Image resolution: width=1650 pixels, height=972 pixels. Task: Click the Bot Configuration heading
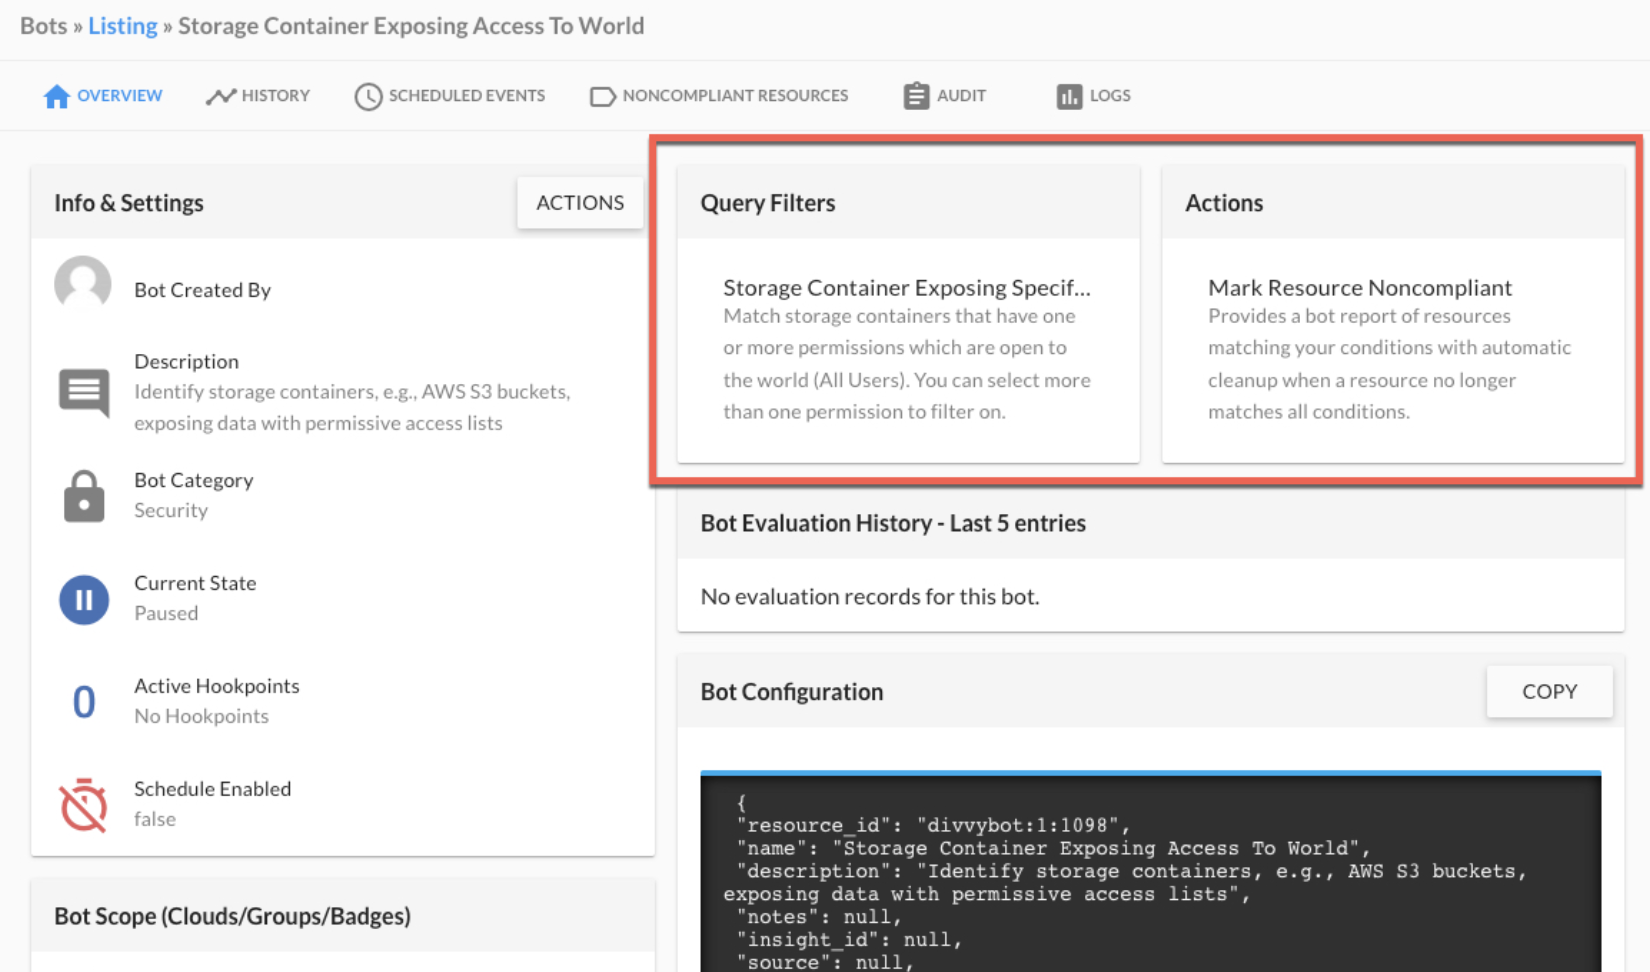coord(792,692)
